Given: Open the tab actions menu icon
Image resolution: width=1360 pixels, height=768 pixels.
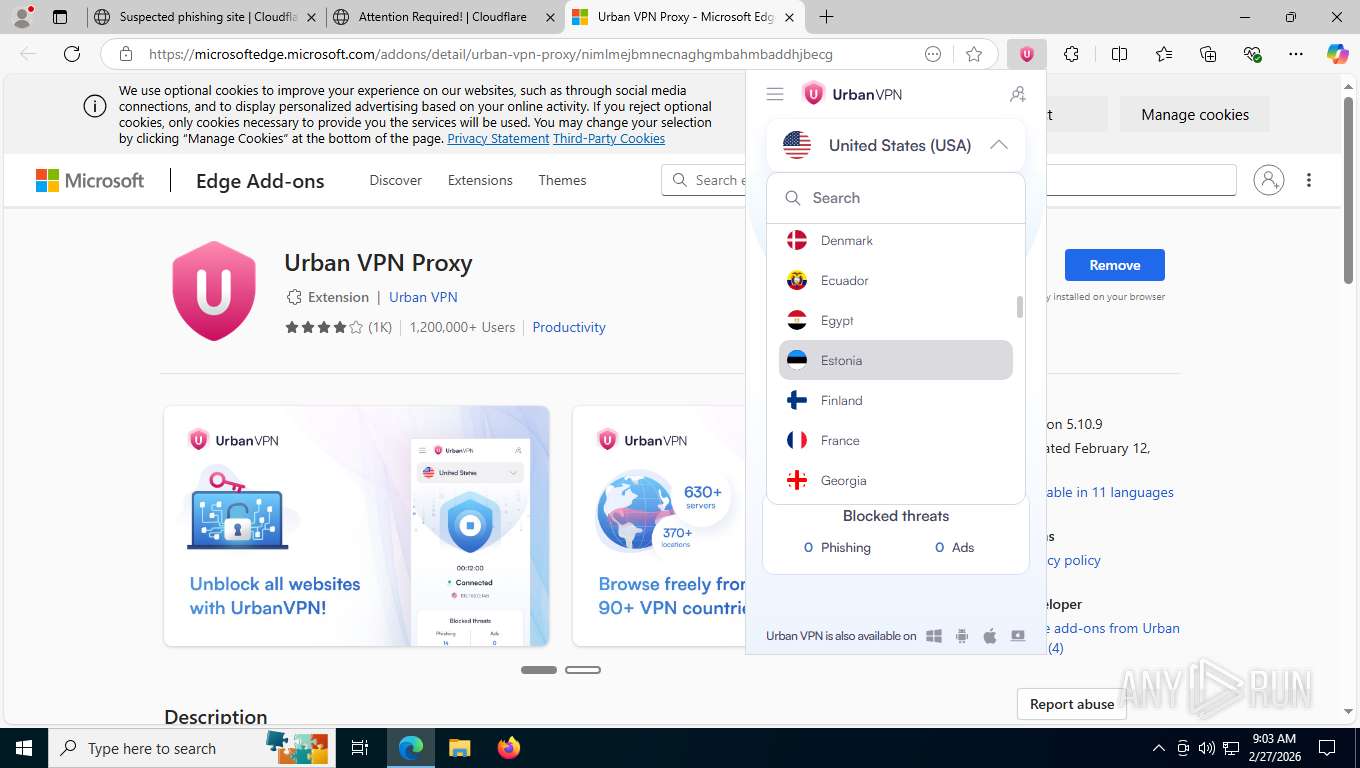Looking at the screenshot, I should (60, 17).
